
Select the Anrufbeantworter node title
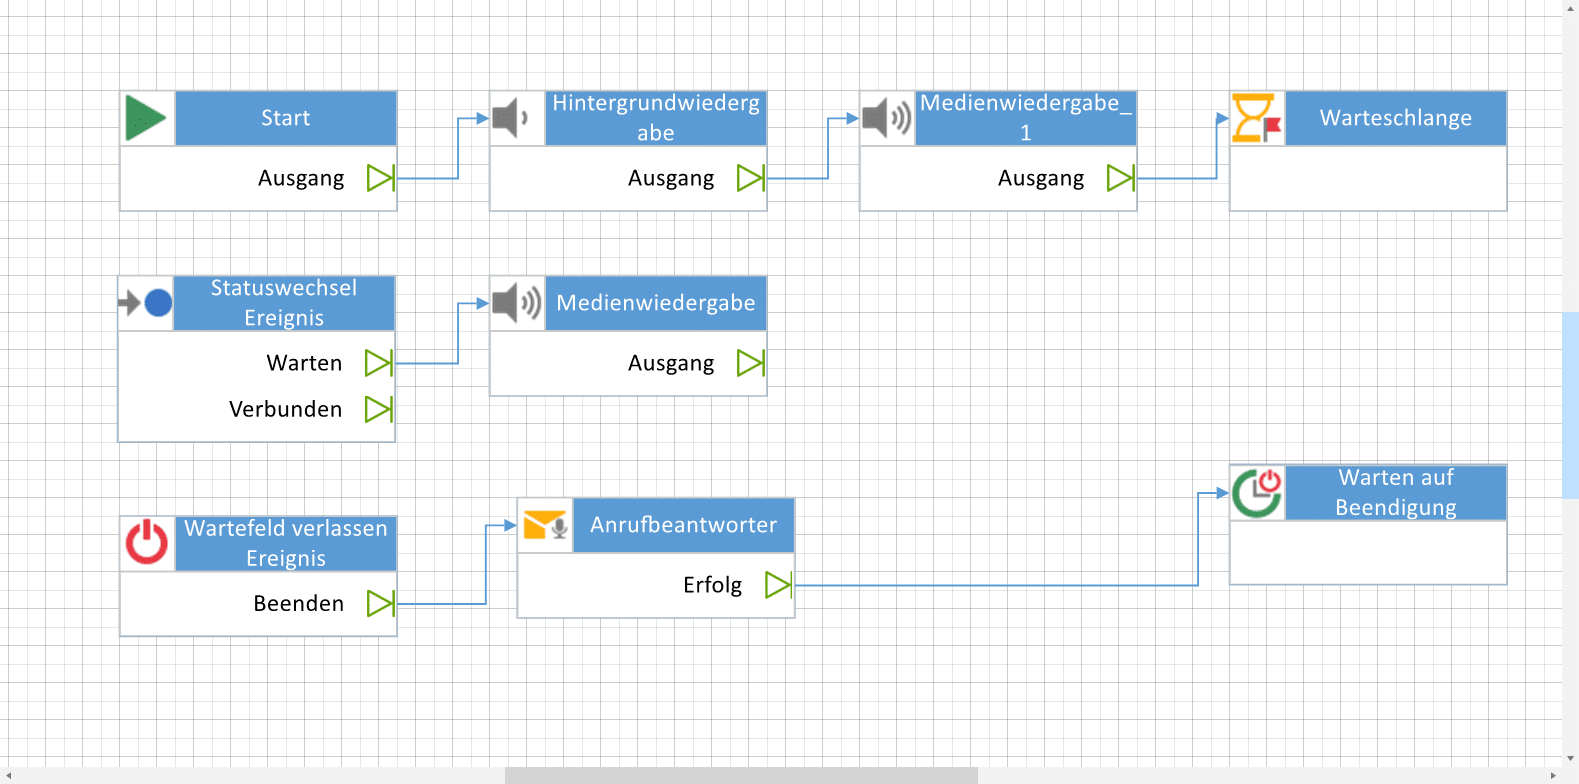[684, 525]
